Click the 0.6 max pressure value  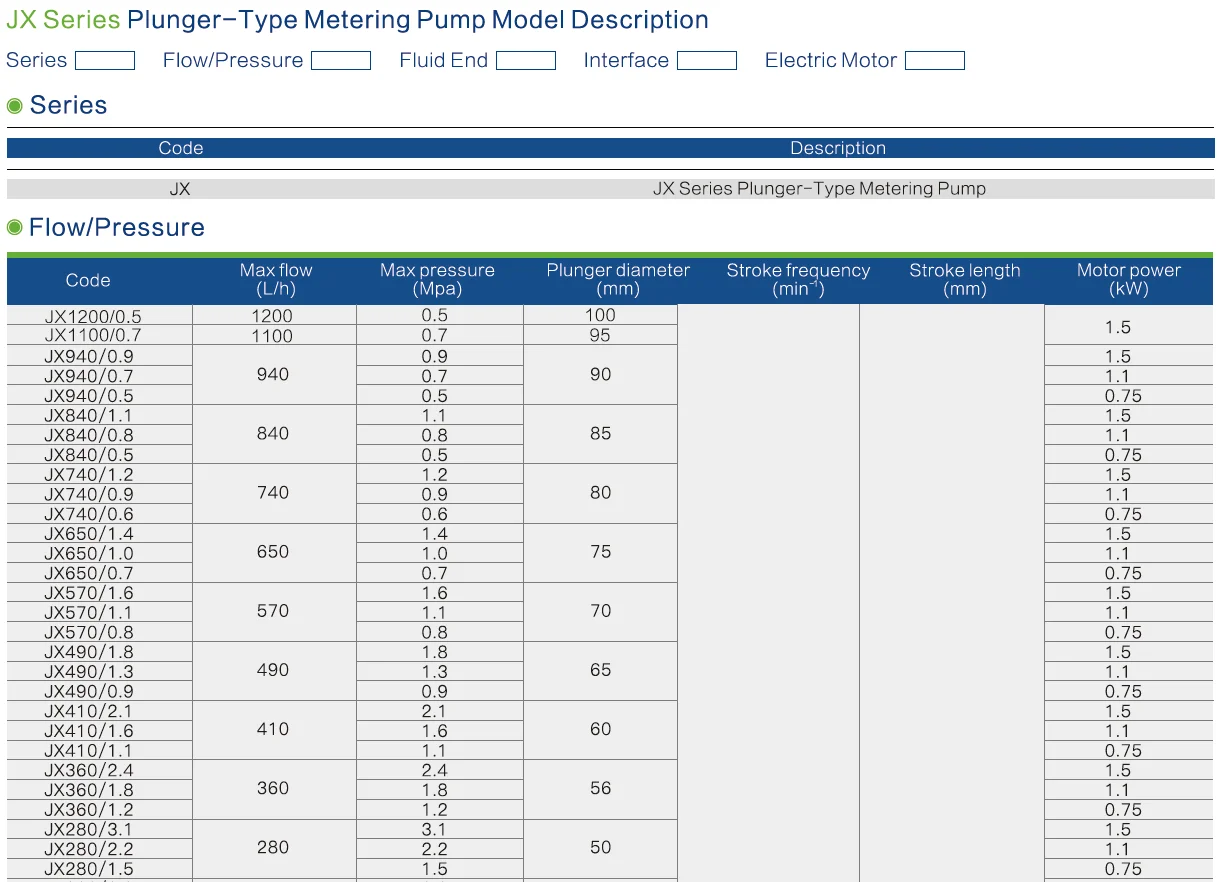tap(435, 514)
